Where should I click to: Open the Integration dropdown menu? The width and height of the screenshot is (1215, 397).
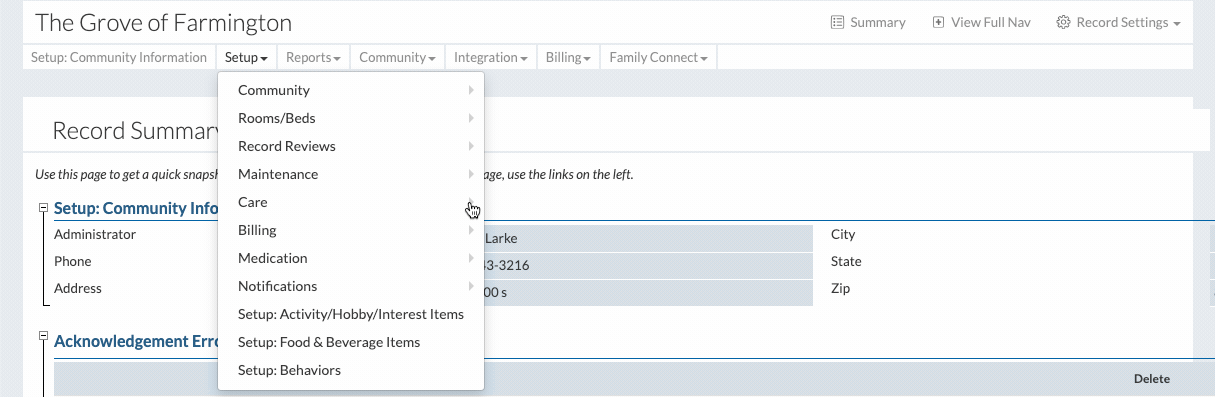490,58
